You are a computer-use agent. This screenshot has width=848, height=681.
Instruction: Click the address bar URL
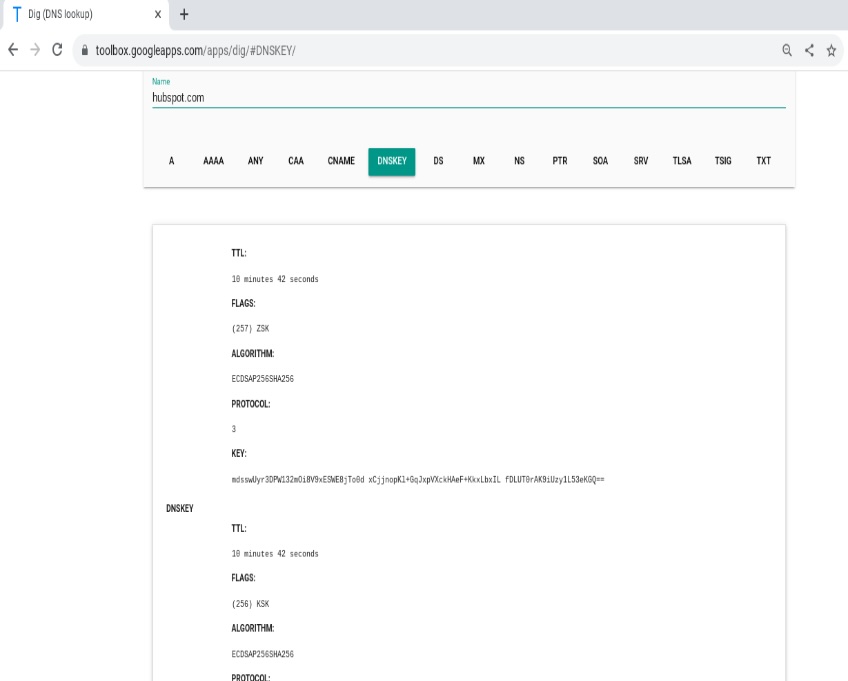[x=195, y=50]
